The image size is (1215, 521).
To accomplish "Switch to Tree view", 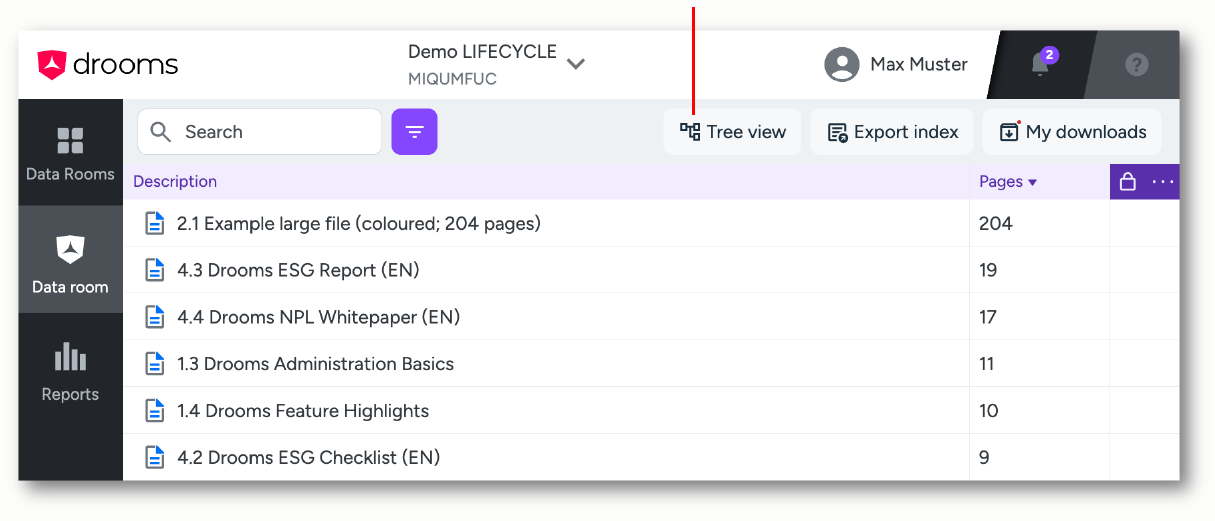I will [x=732, y=132].
